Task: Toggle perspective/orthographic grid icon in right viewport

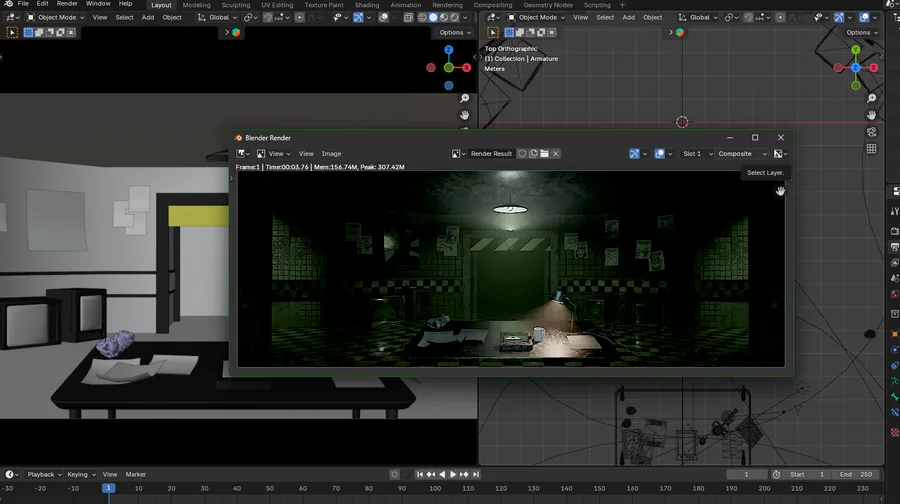Action: [871, 149]
